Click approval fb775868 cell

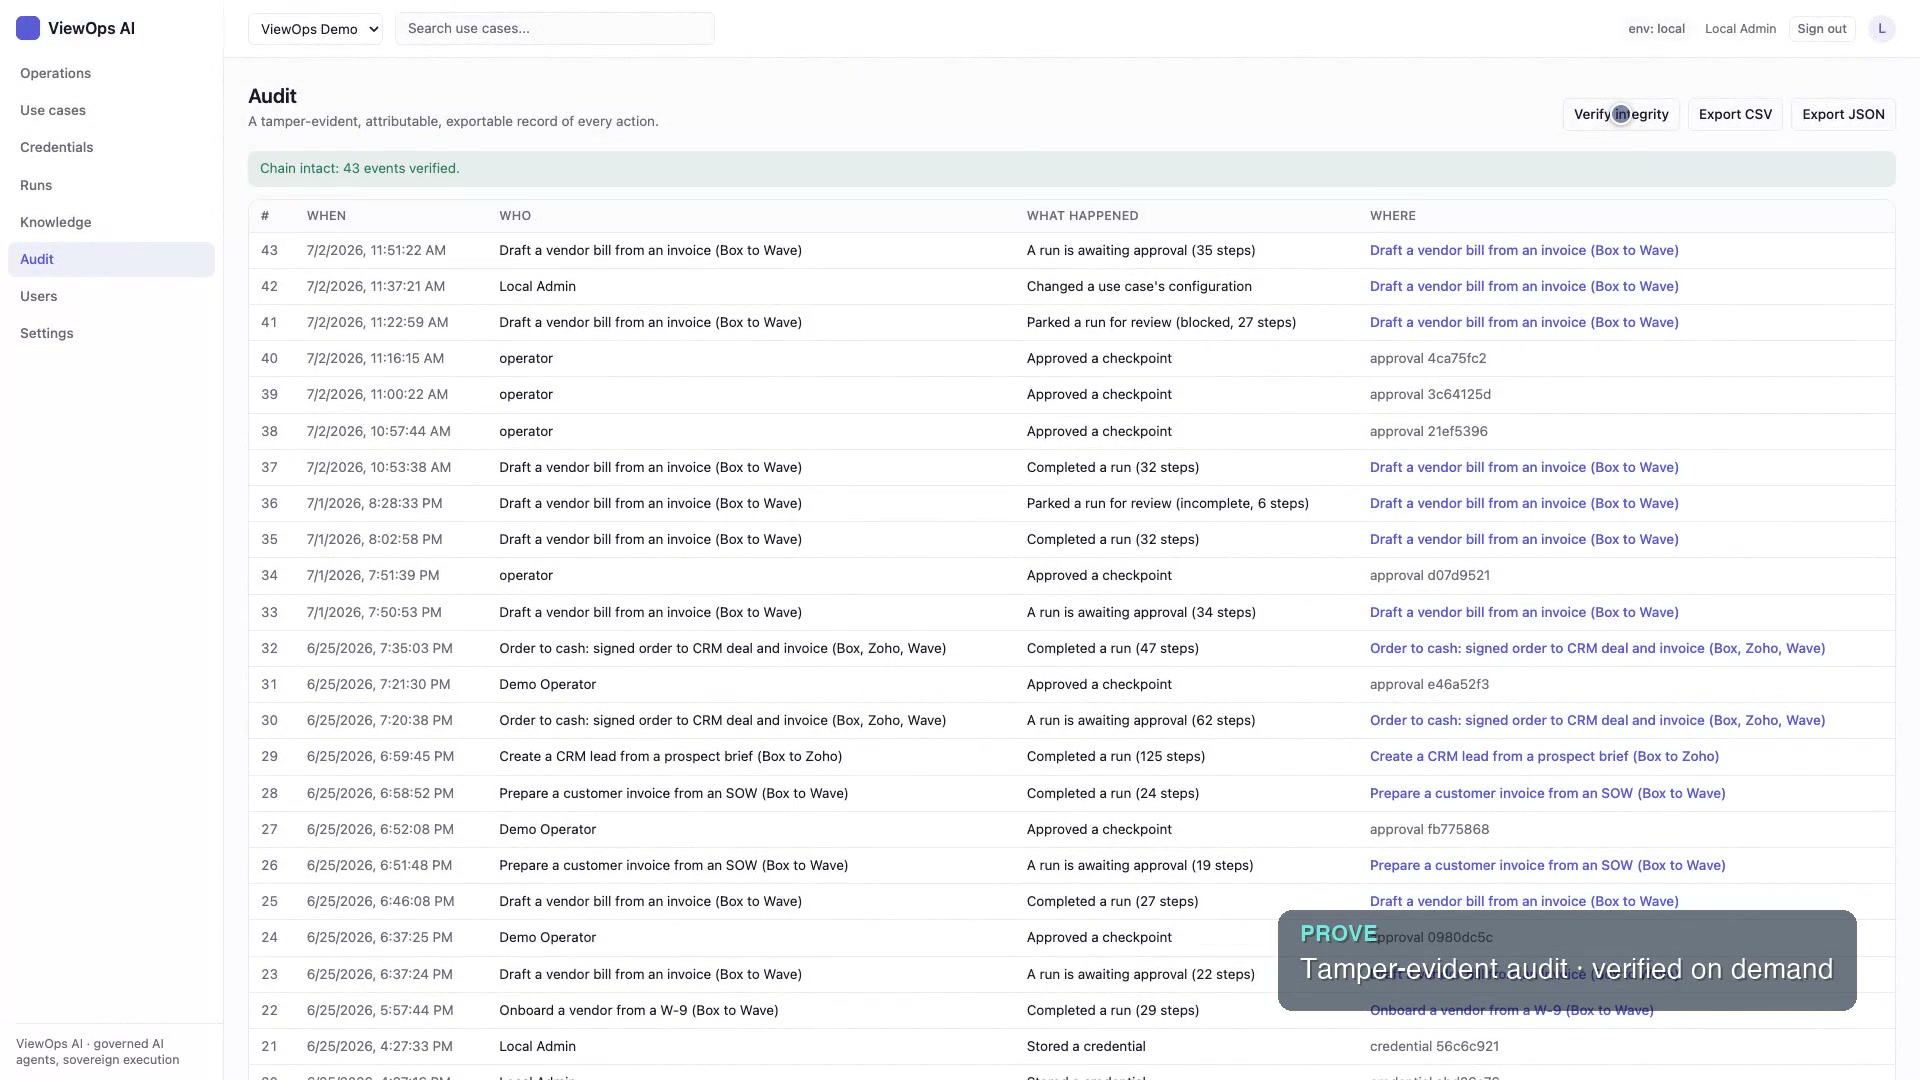click(1429, 829)
